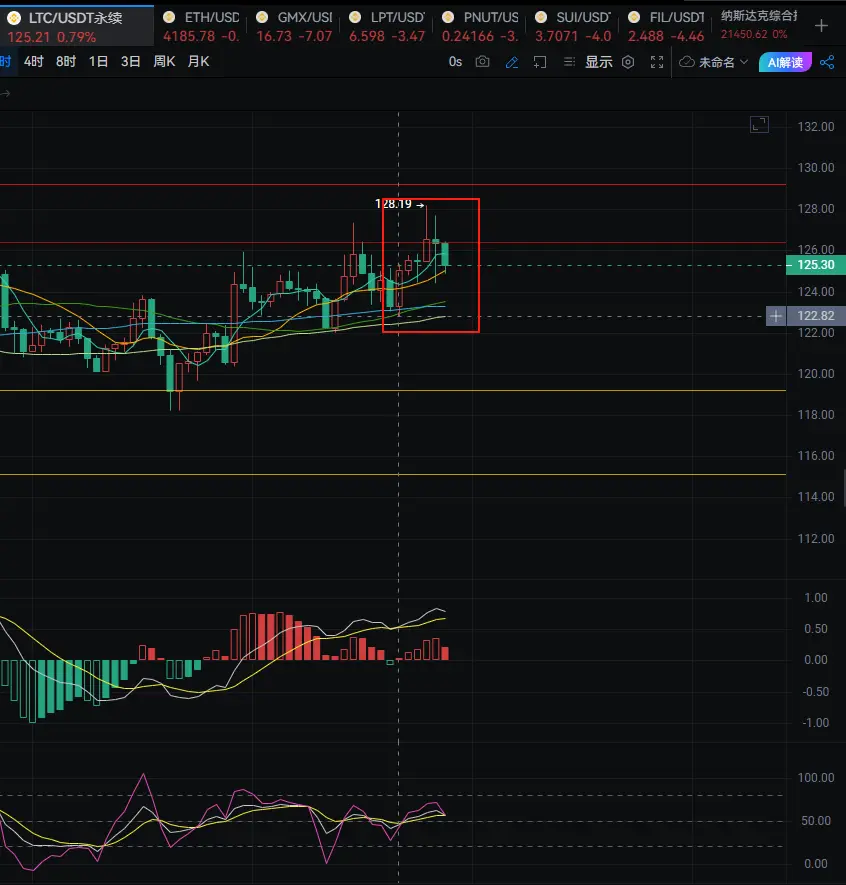The image size is (846, 885).
Task: Expand the price chart pane icon
Action: click(x=760, y=124)
